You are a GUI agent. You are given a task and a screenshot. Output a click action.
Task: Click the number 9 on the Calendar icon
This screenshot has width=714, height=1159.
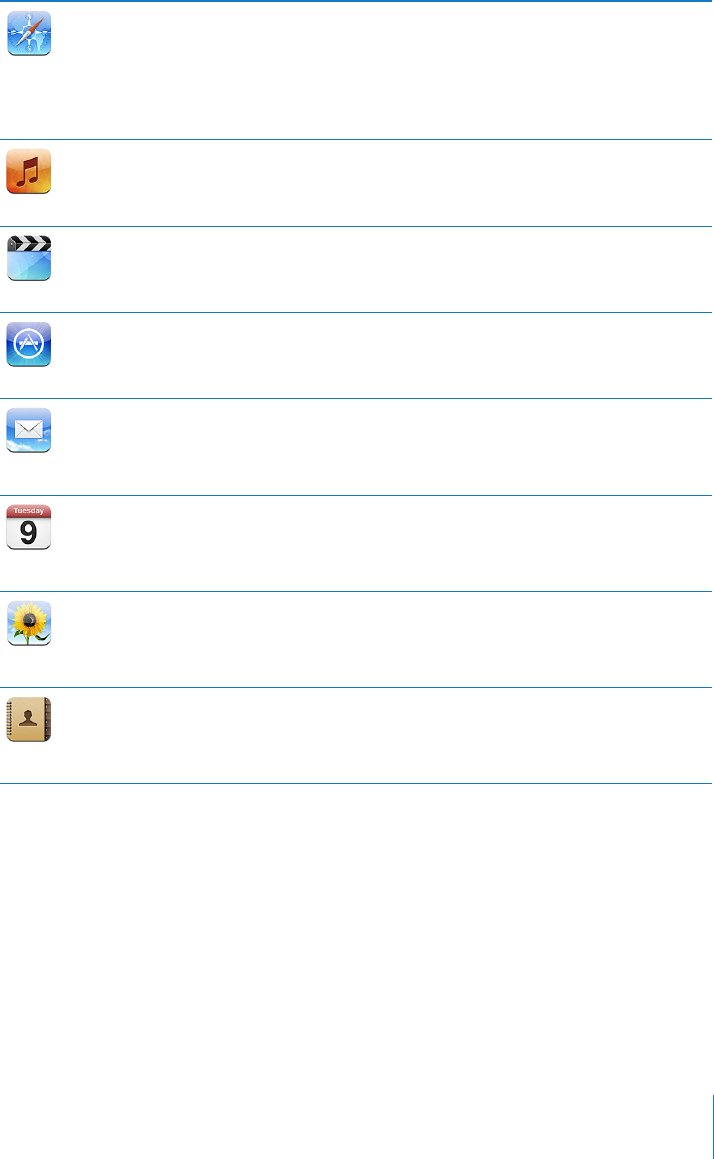pos(28,532)
